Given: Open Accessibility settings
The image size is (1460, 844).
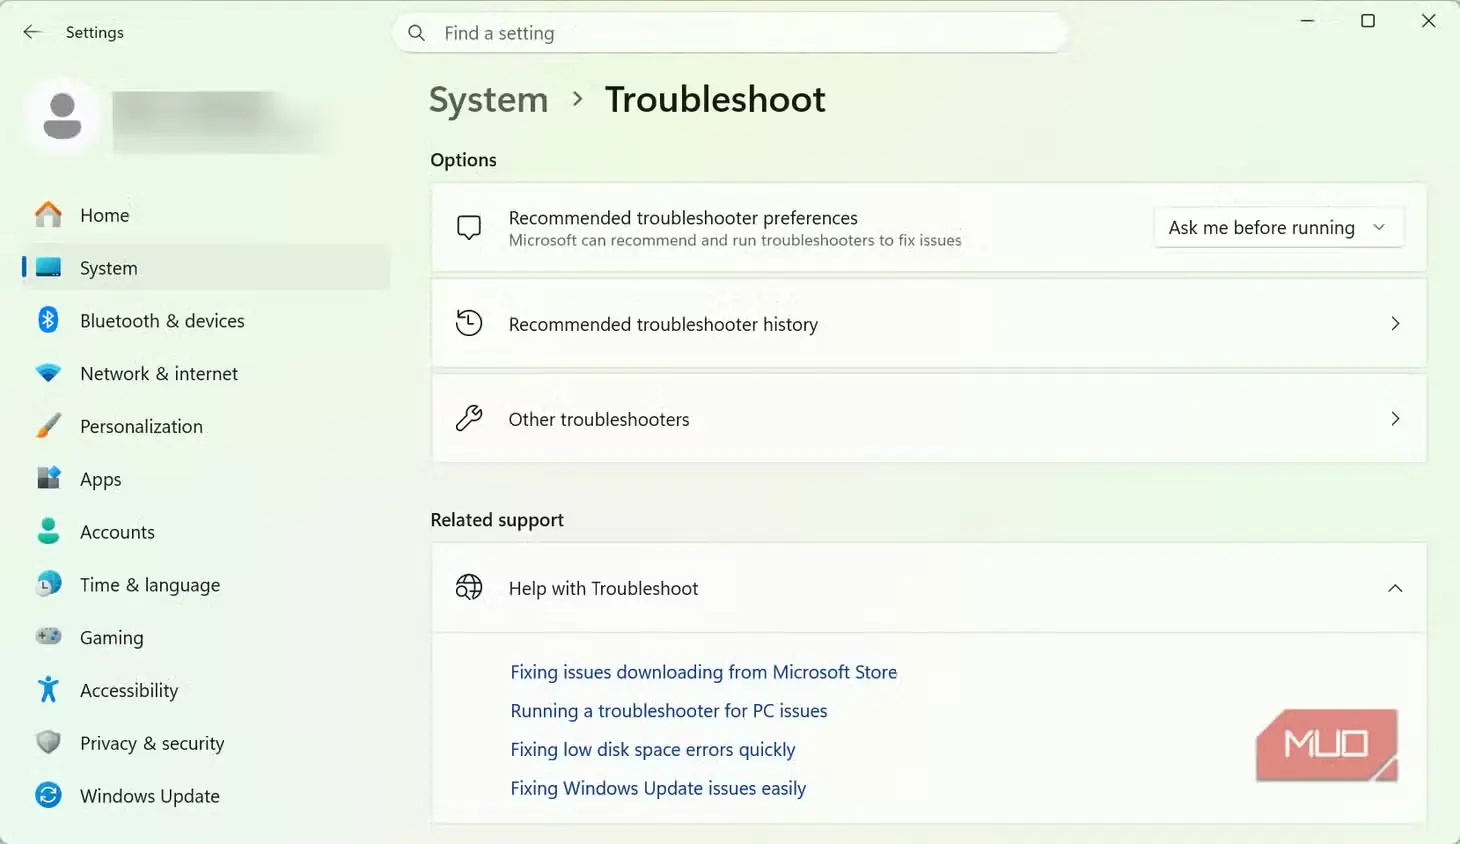Looking at the screenshot, I should pos(205,690).
